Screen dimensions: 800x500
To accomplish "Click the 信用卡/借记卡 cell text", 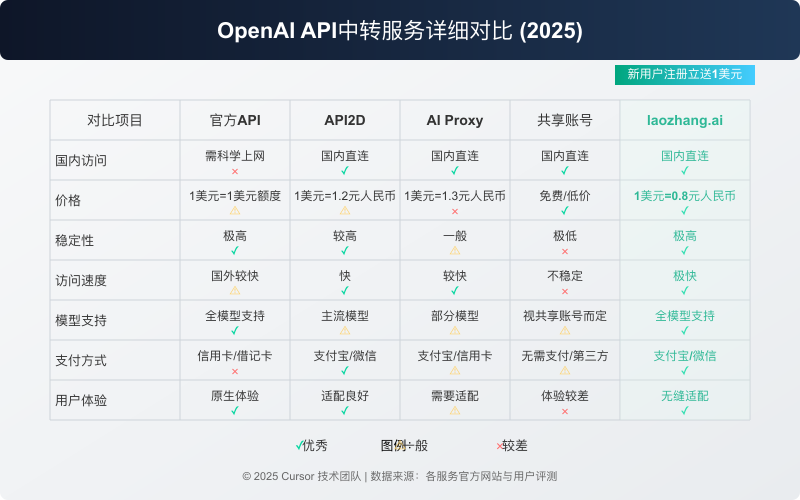I will click(x=235, y=356).
